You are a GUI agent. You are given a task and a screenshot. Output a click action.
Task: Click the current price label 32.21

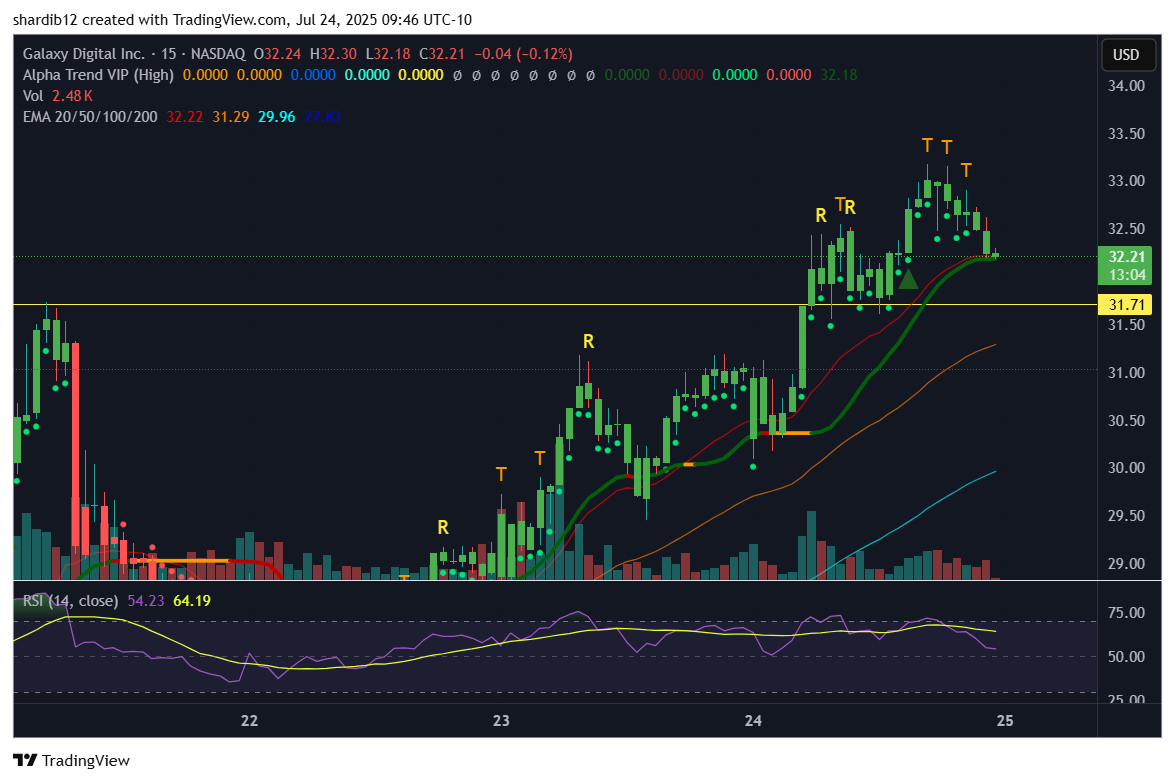point(1126,256)
